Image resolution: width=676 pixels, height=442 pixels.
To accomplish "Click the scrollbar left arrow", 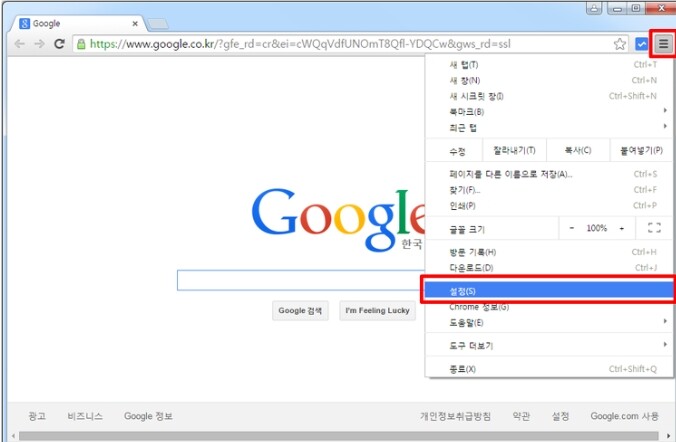I will (13, 436).
